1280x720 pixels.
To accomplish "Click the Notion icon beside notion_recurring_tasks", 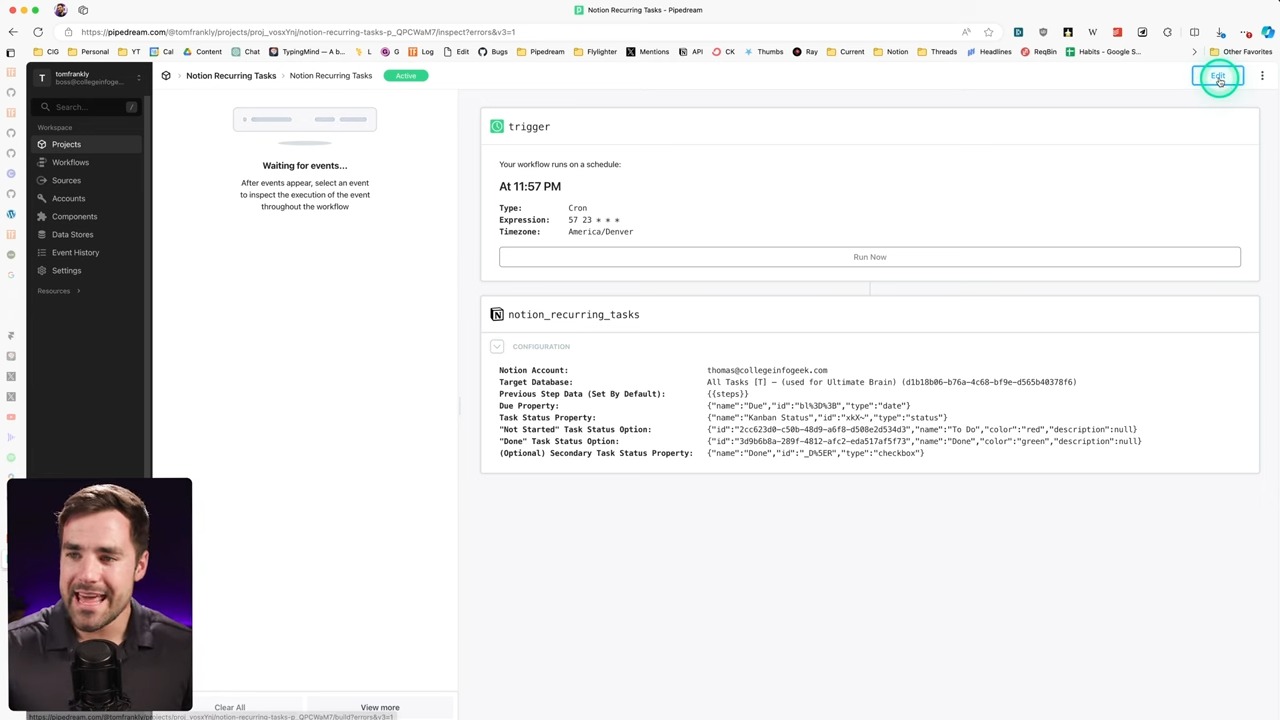I will (x=497, y=314).
